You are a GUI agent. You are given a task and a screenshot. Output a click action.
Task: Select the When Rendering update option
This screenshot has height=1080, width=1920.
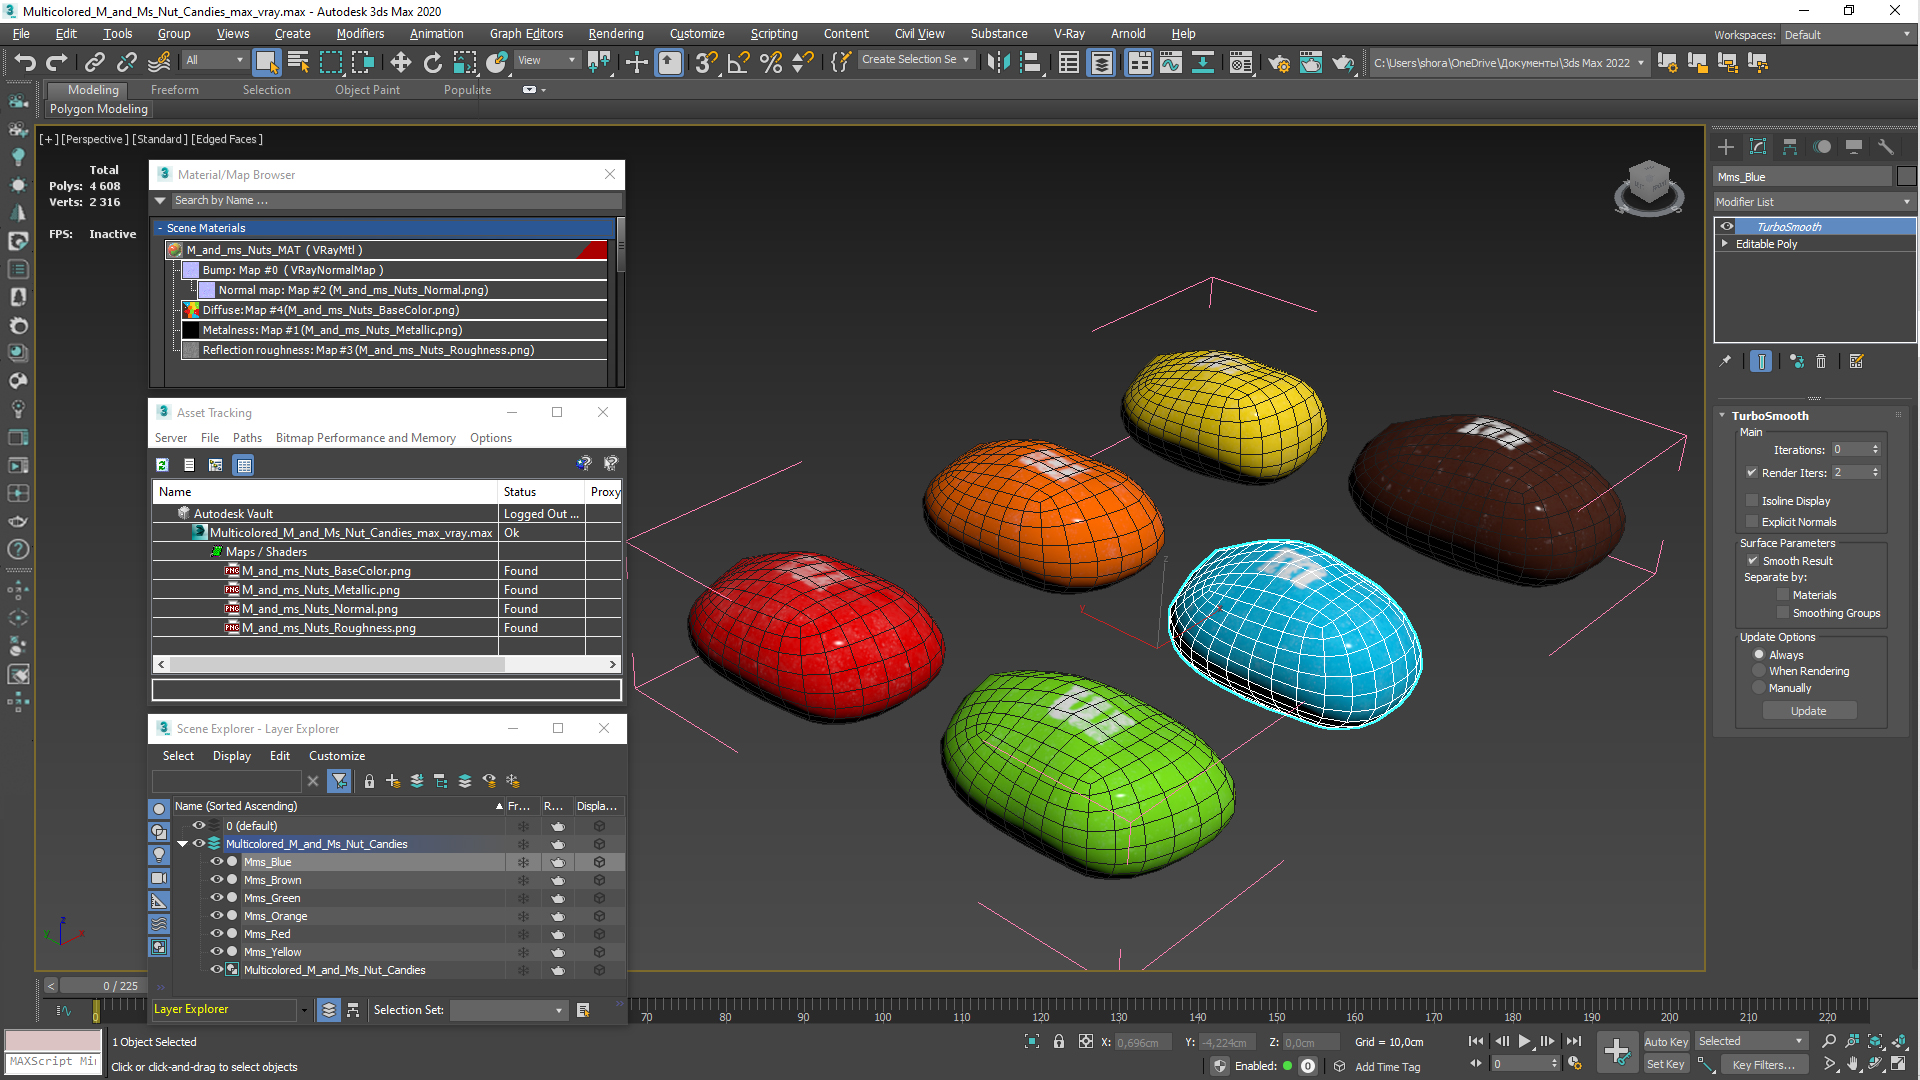click(1759, 671)
